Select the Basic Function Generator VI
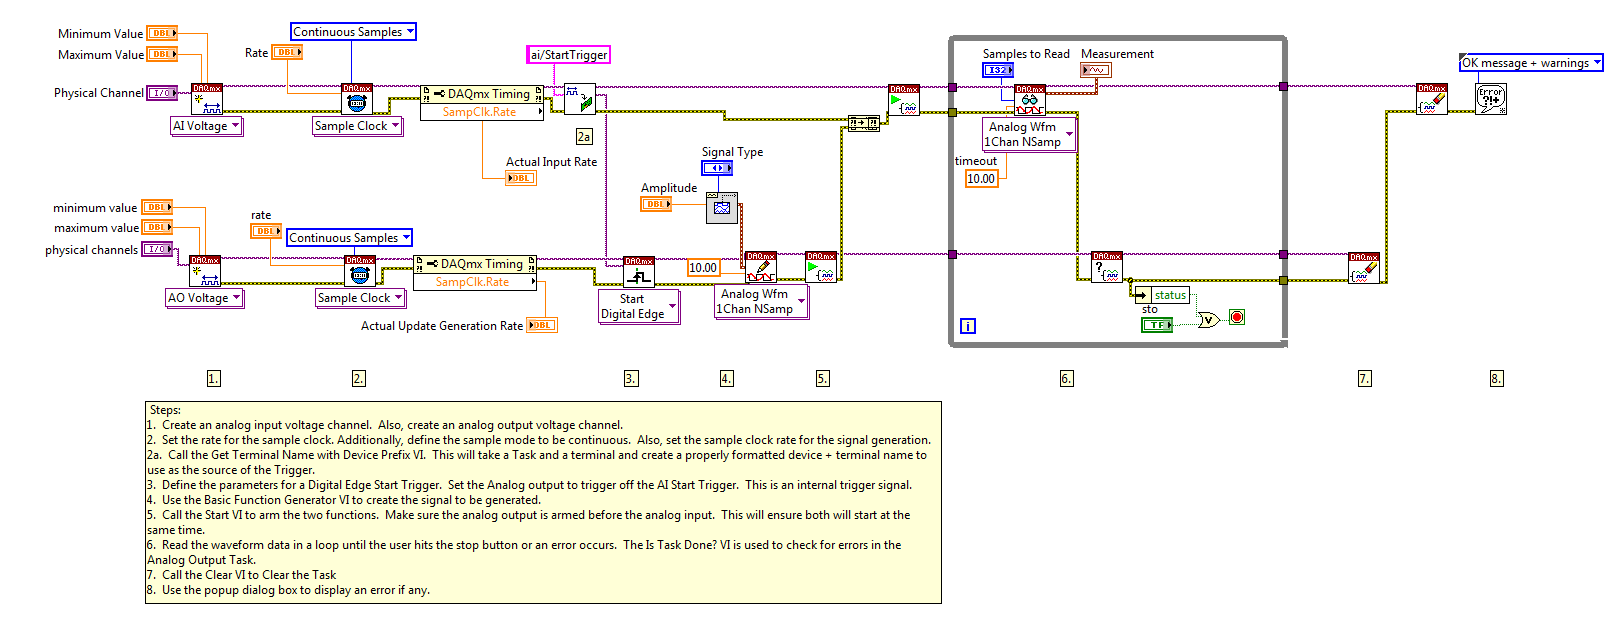 click(722, 208)
